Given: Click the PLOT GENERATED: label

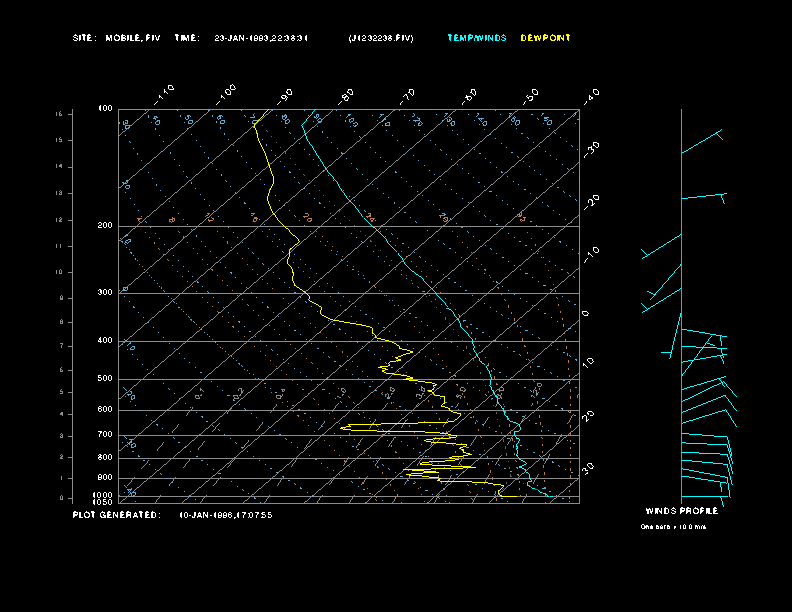Looking at the screenshot, I should [117, 515].
